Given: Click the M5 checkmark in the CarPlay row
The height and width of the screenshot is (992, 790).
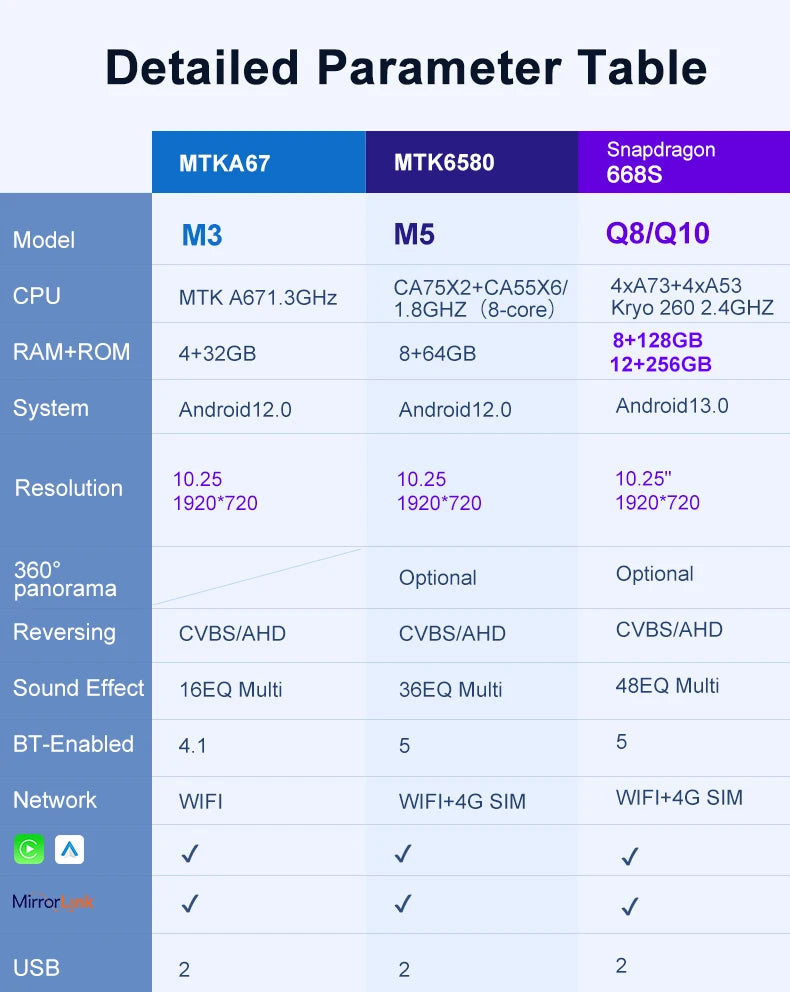Looking at the screenshot, I should point(403,853).
